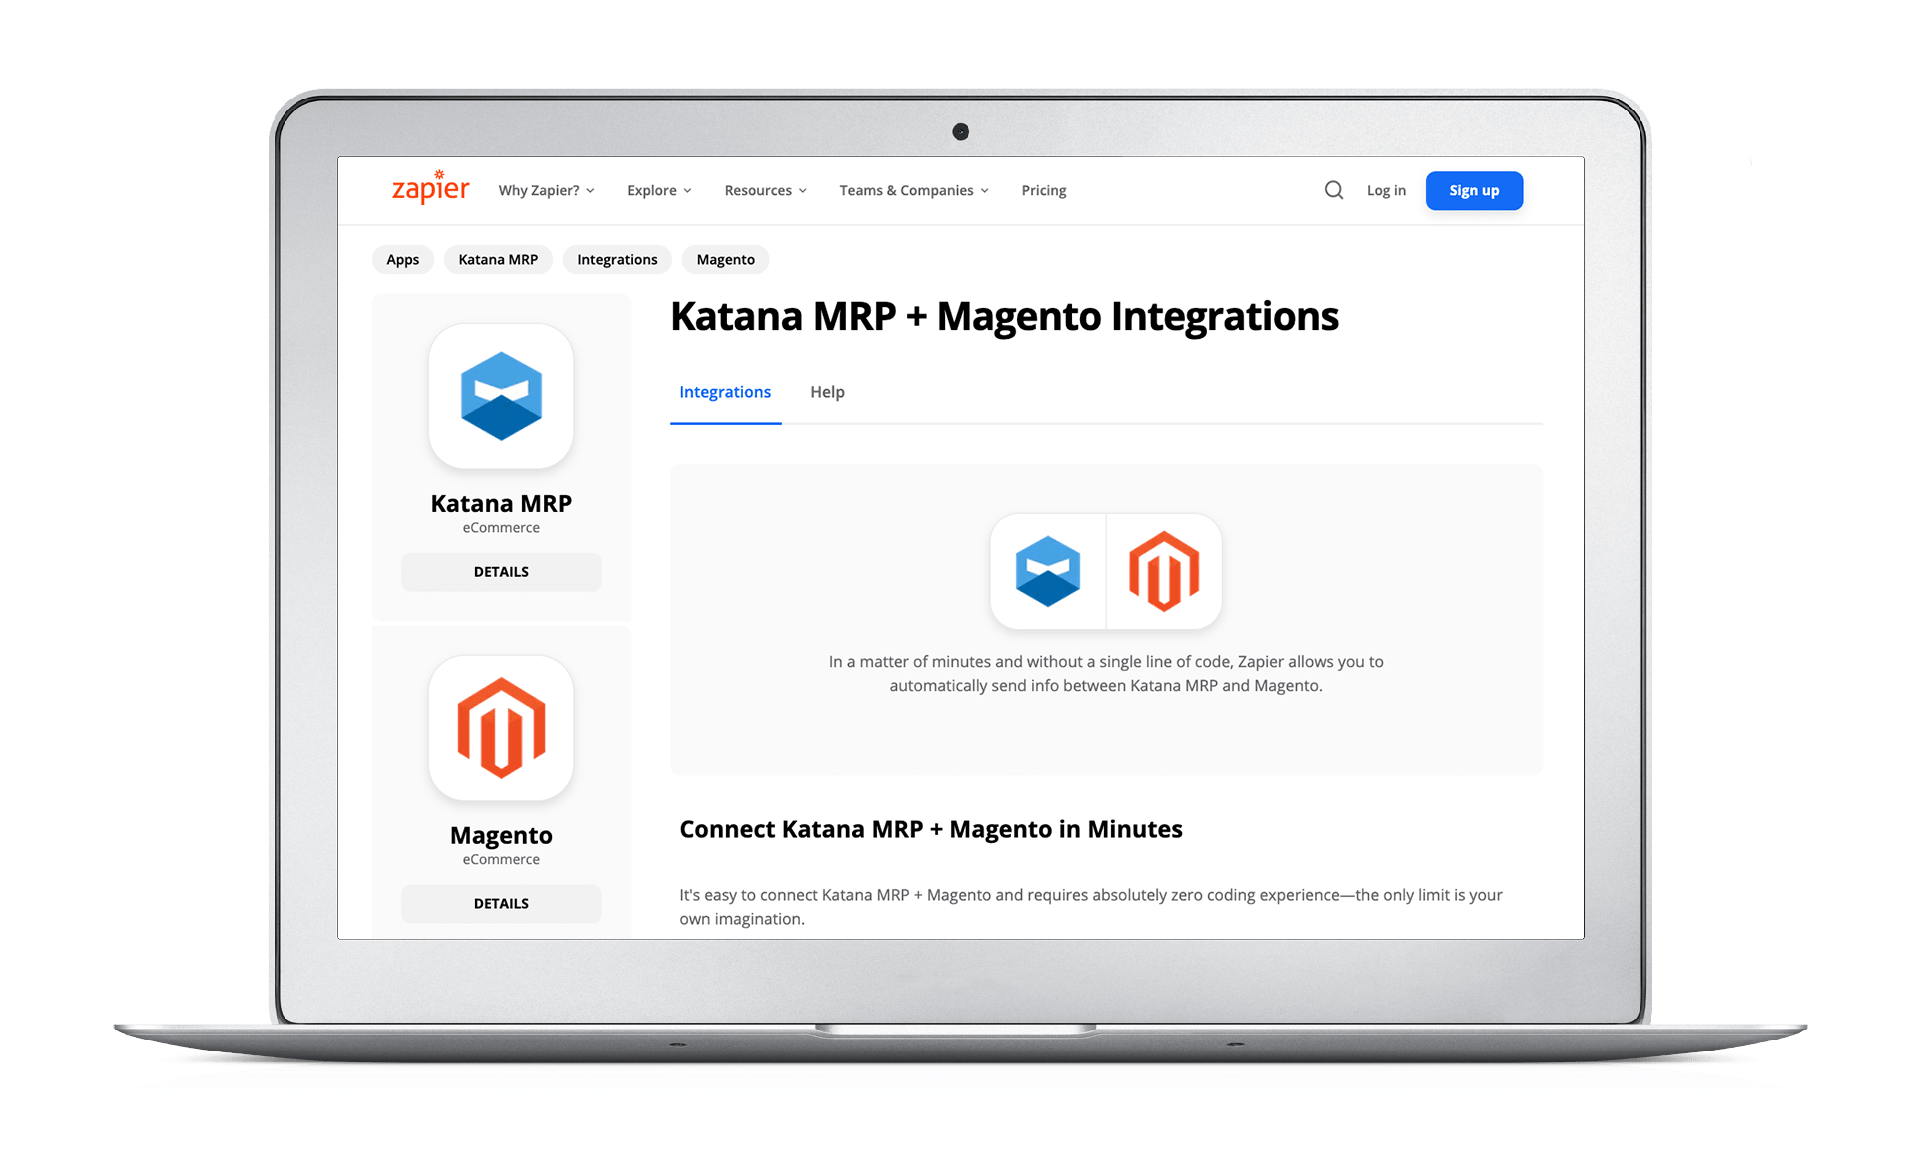1920x1155 pixels.
Task: Click the Katana MRP + Magento Integrations heading
Action: click(1004, 316)
